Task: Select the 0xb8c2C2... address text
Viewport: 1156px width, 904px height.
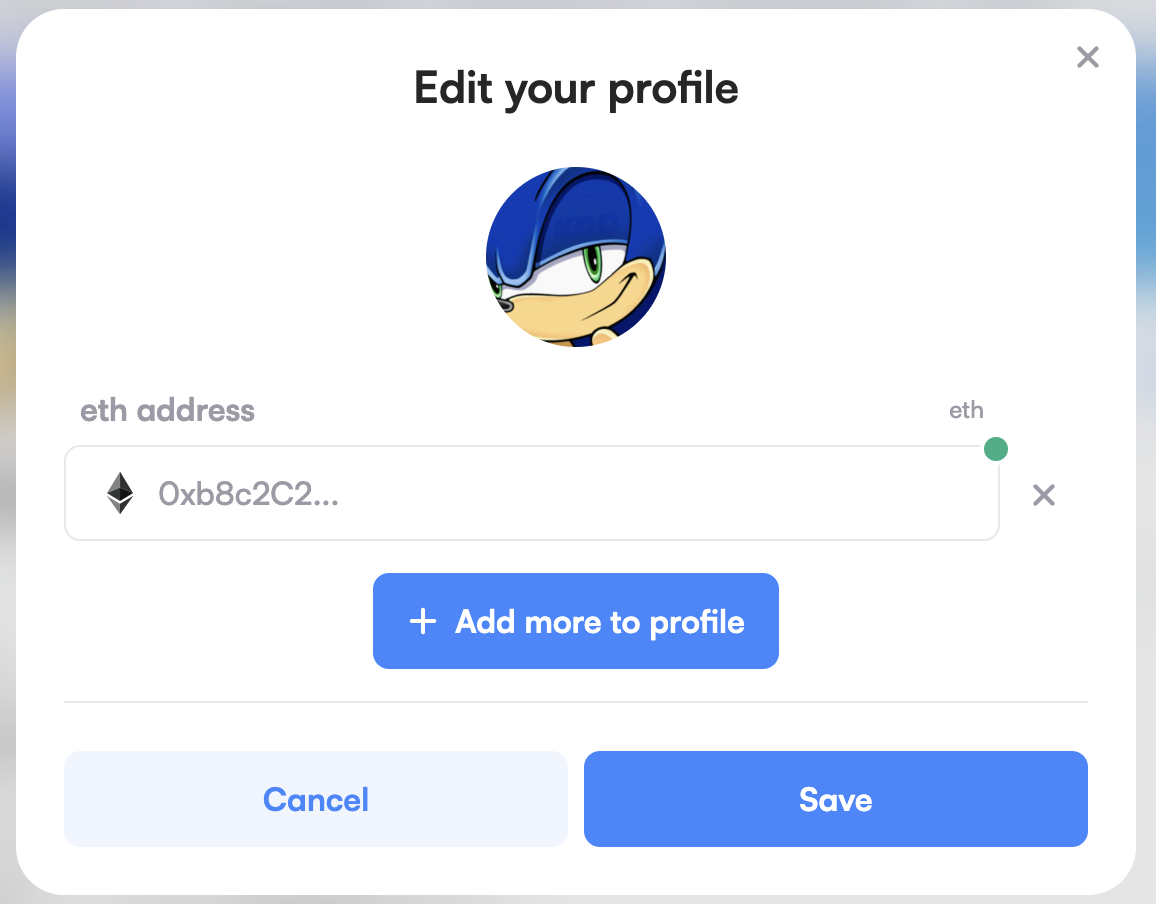Action: (x=248, y=494)
